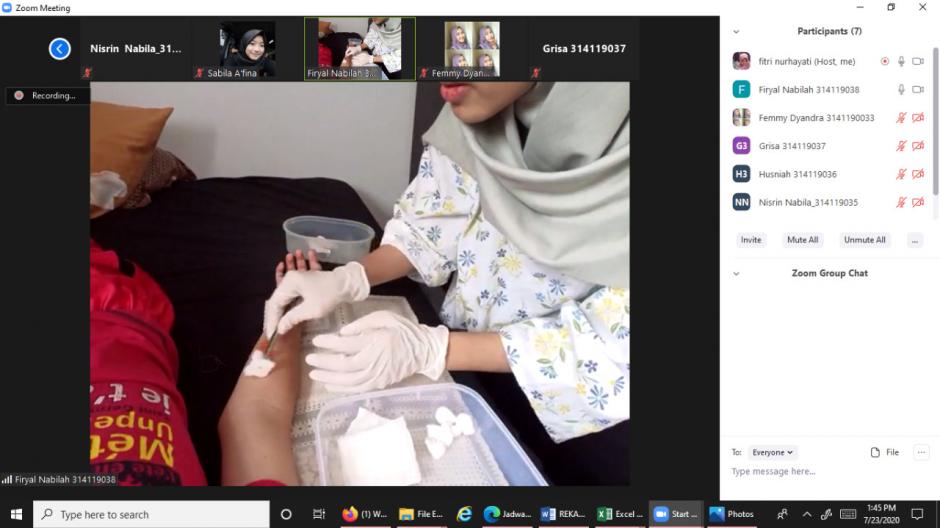Click the Invite button
The image size is (940, 528).
(751, 240)
